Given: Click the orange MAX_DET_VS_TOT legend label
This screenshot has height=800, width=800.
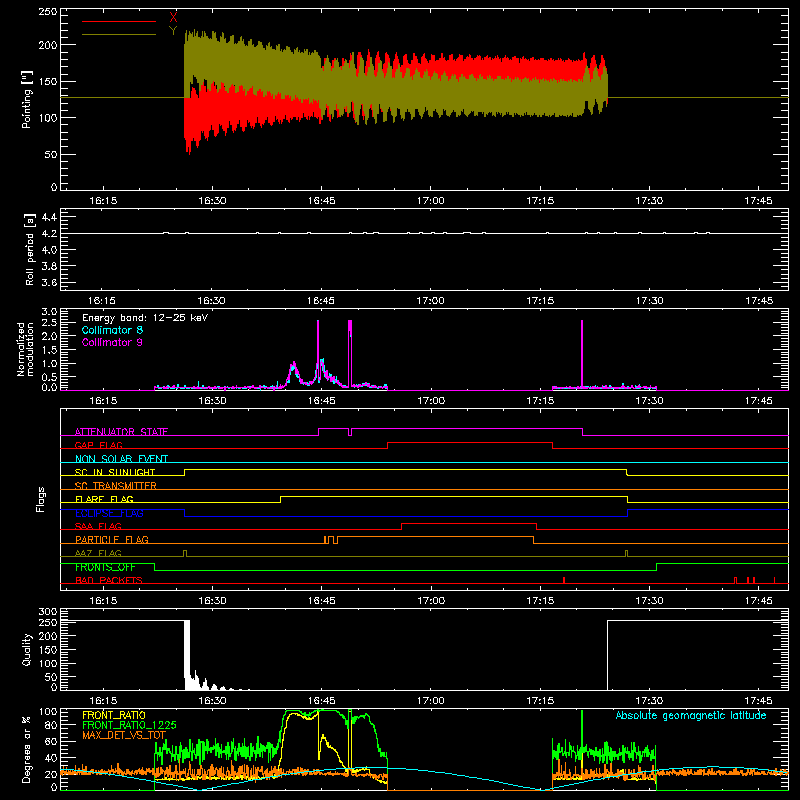Looking at the screenshot, I should tap(124, 735).
